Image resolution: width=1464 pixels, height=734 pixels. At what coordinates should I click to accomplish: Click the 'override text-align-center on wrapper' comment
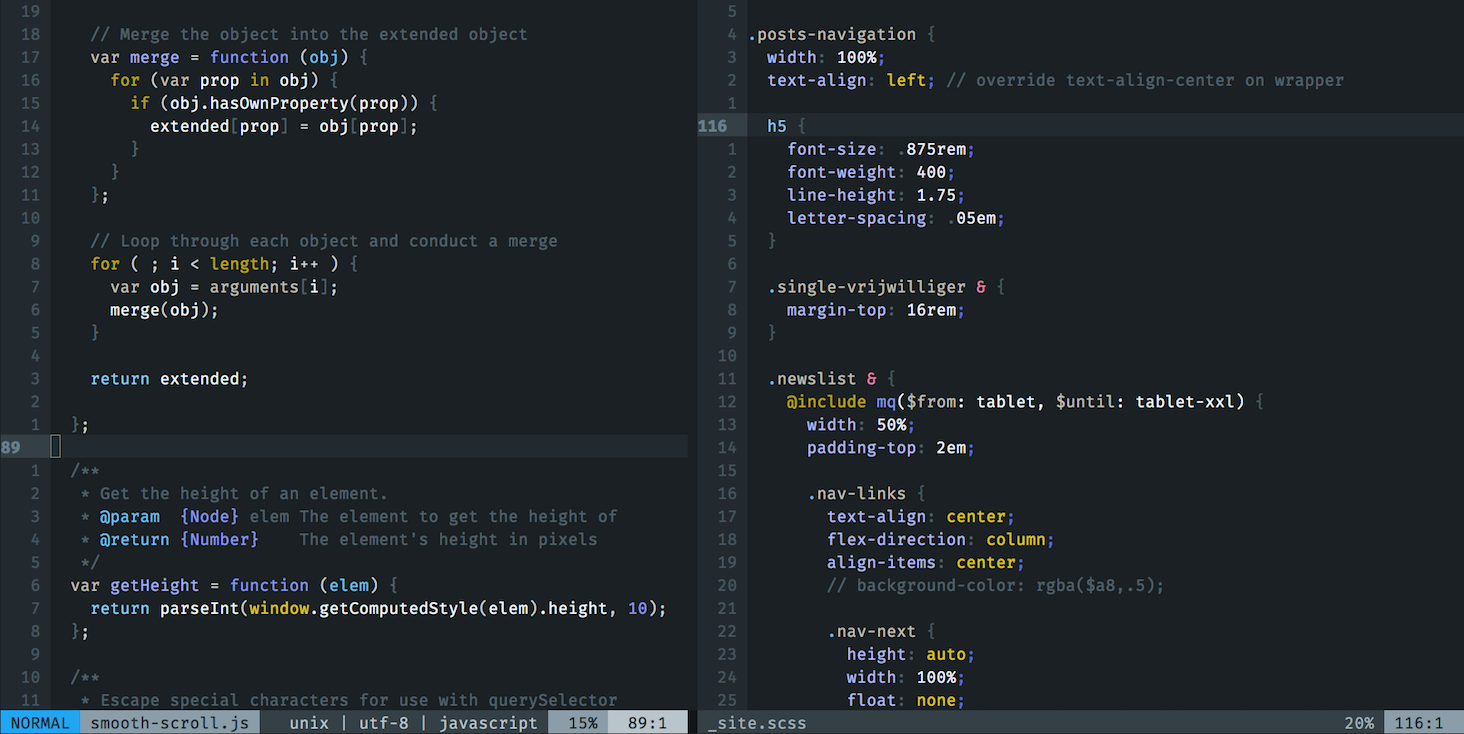[x=1146, y=80]
